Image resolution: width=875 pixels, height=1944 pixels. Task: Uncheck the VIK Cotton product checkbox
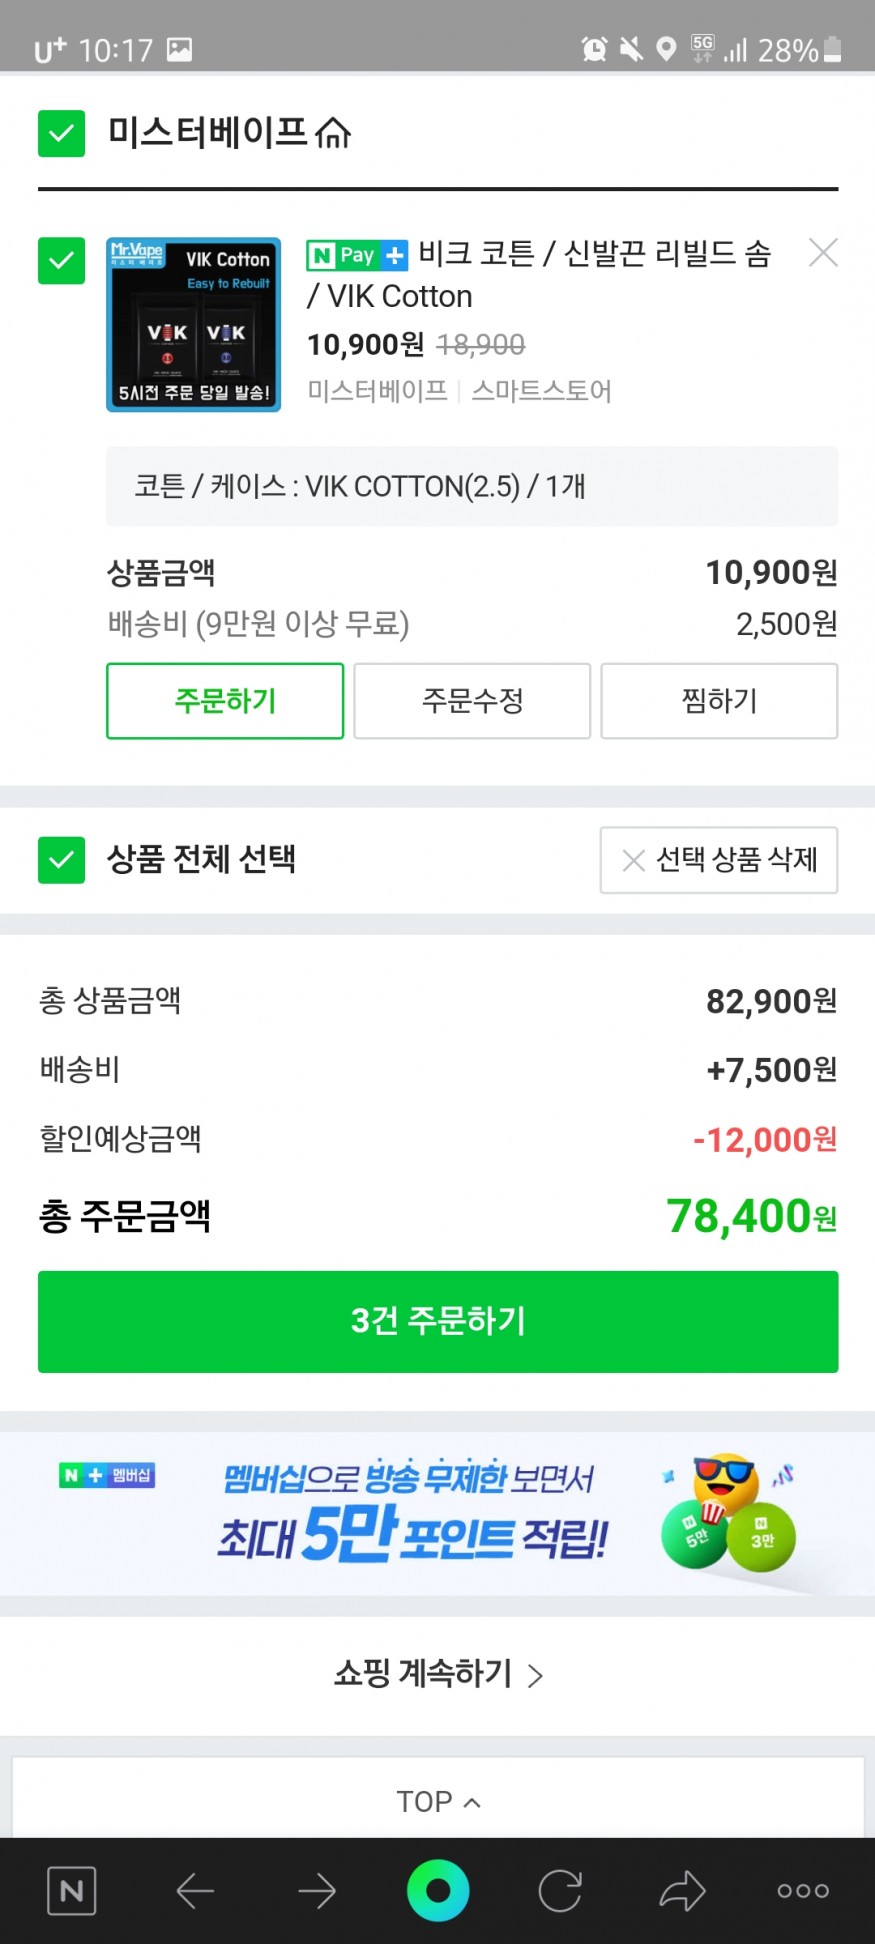61,260
